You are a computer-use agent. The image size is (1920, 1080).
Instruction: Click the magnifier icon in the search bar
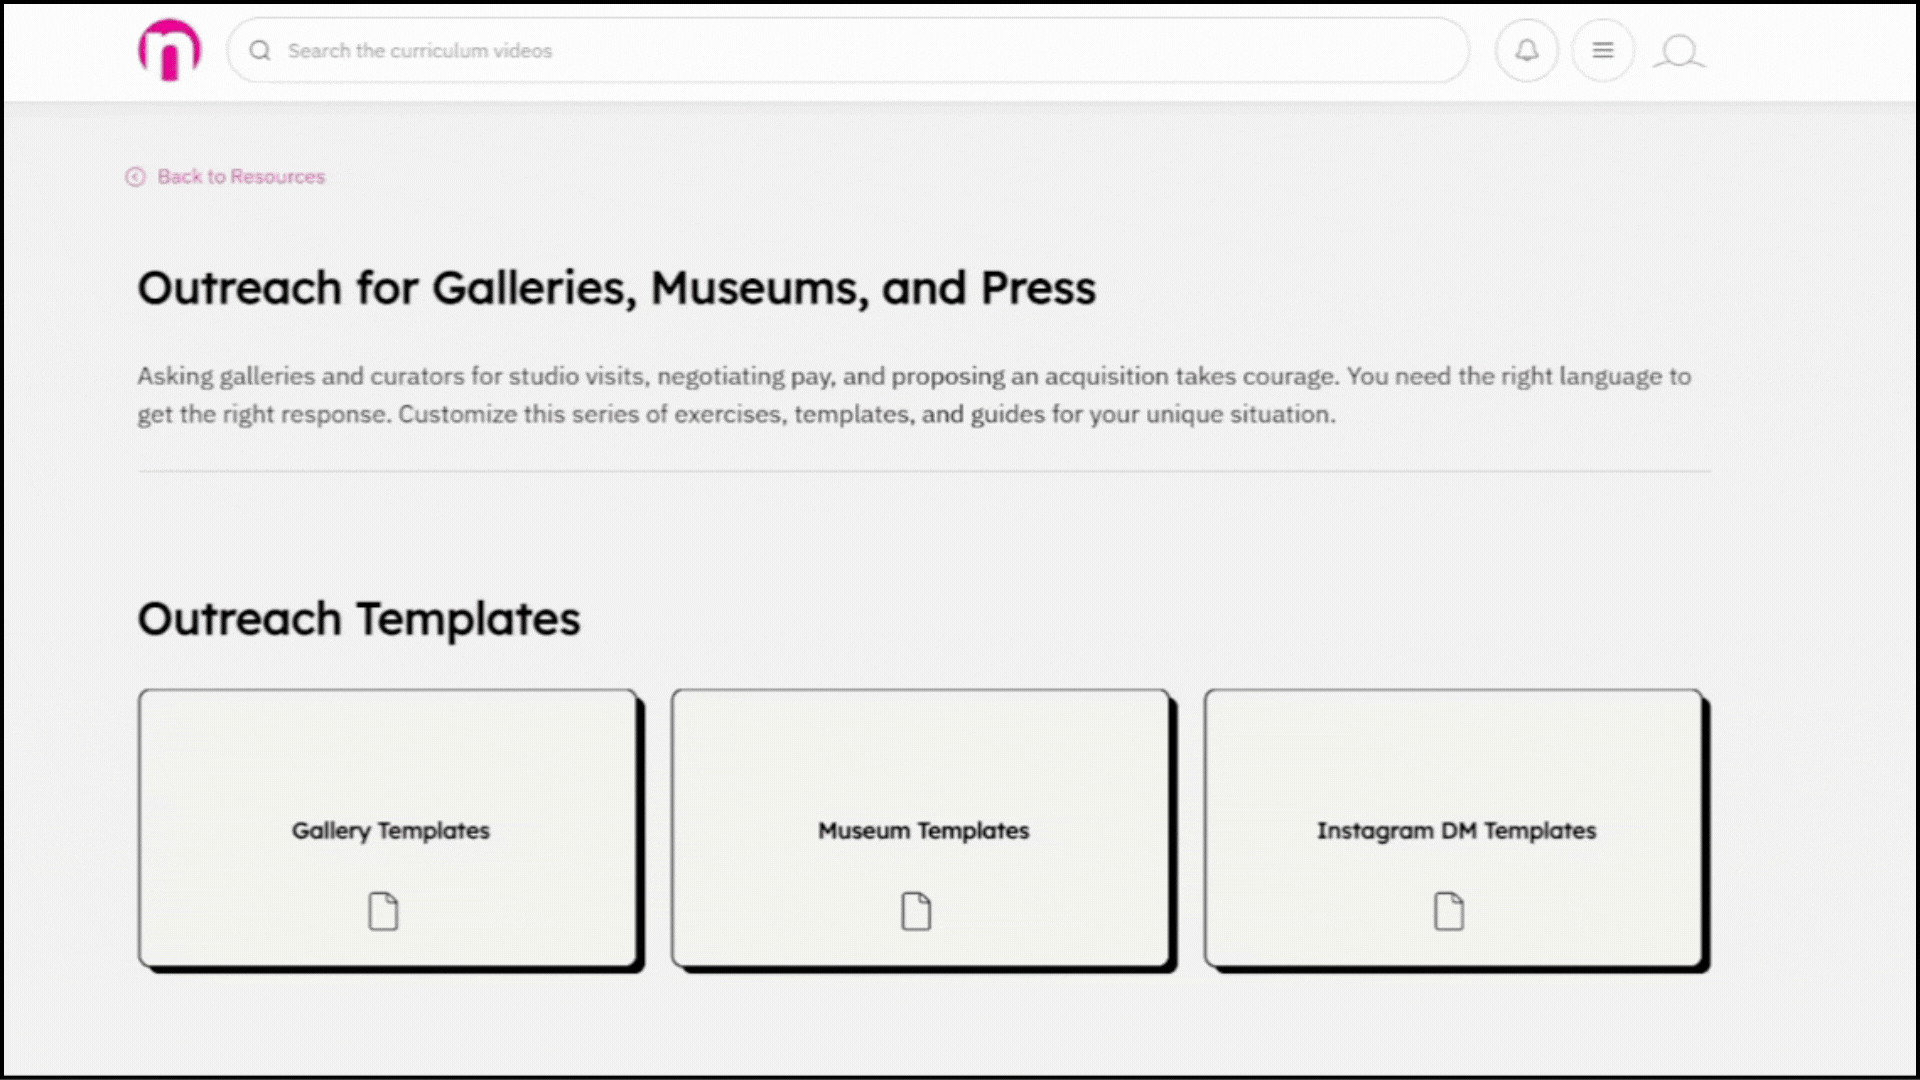260,51
